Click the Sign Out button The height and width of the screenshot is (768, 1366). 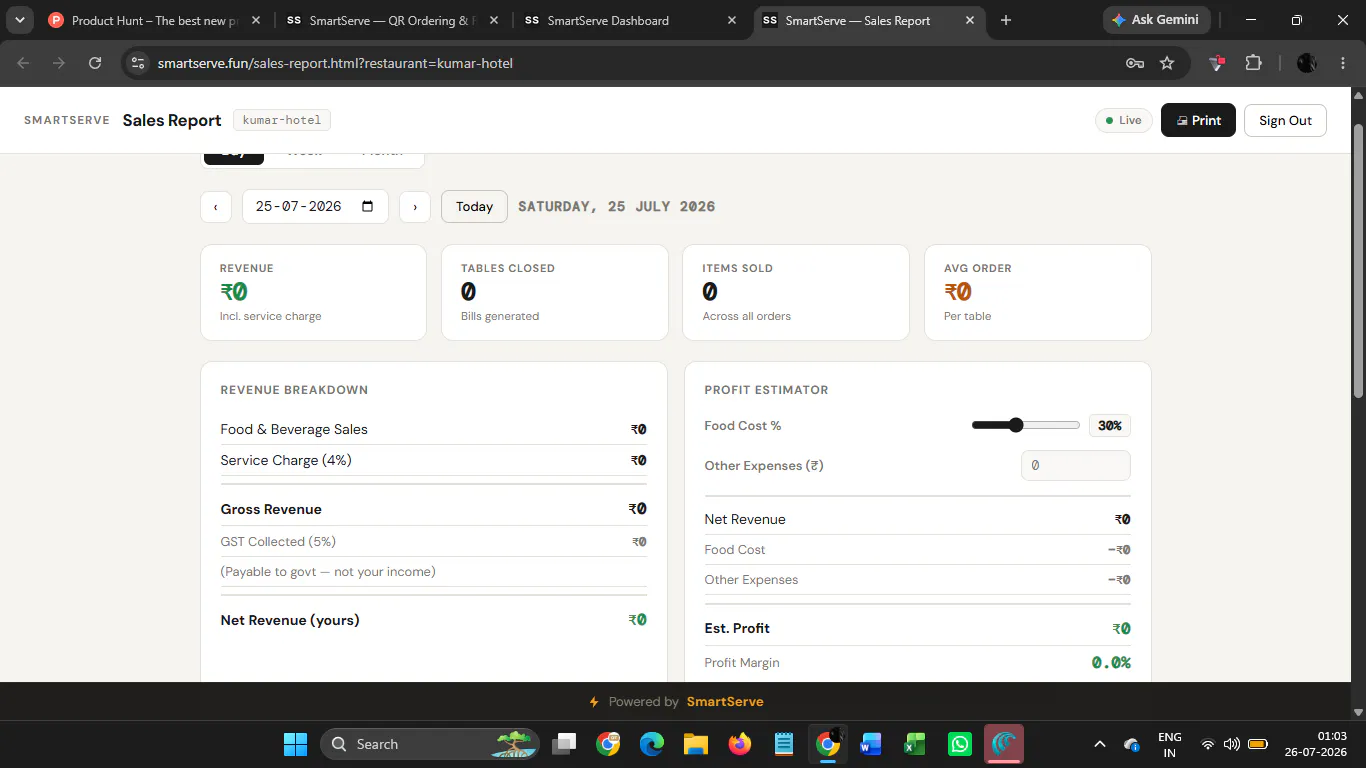pyautogui.click(x=1285, y=120)
